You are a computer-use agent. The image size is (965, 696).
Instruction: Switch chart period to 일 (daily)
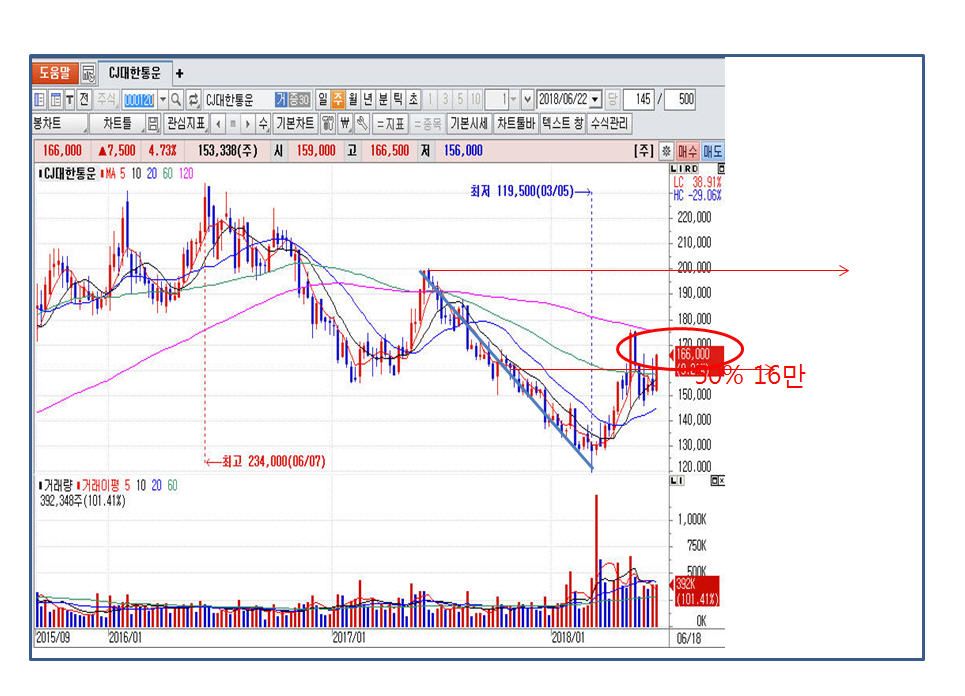point(323,100)
